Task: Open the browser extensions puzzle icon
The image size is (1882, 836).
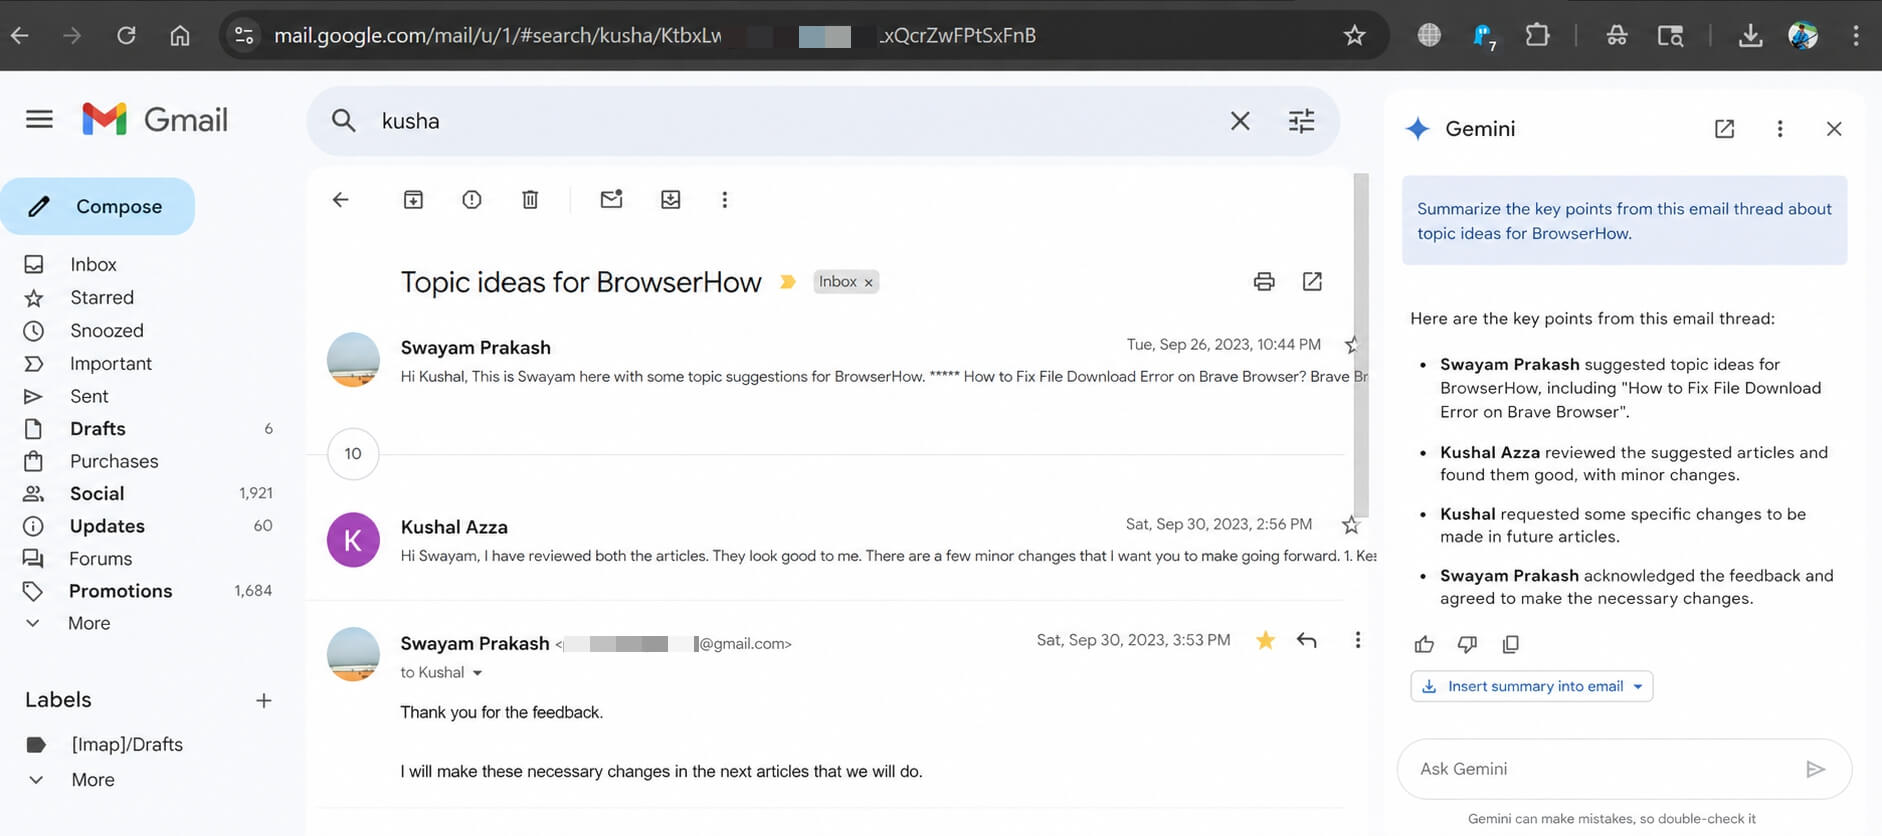Action: point(1537,36)
